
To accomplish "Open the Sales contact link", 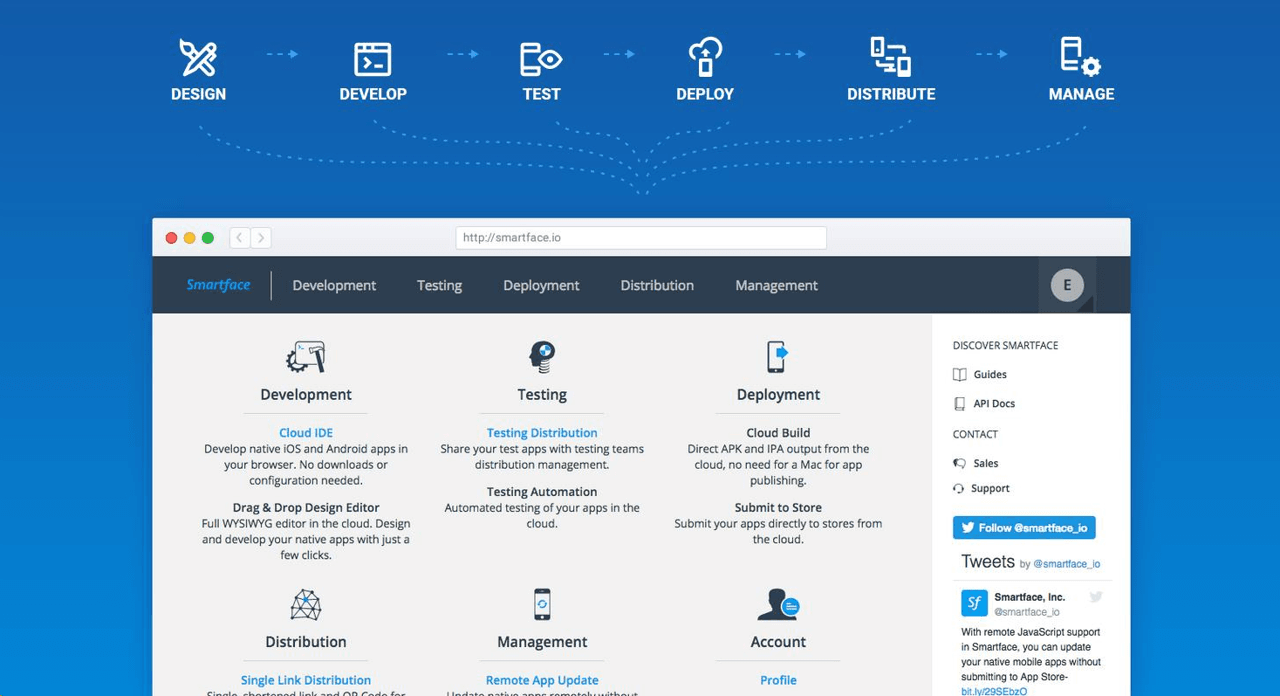I will pos(986,464).
